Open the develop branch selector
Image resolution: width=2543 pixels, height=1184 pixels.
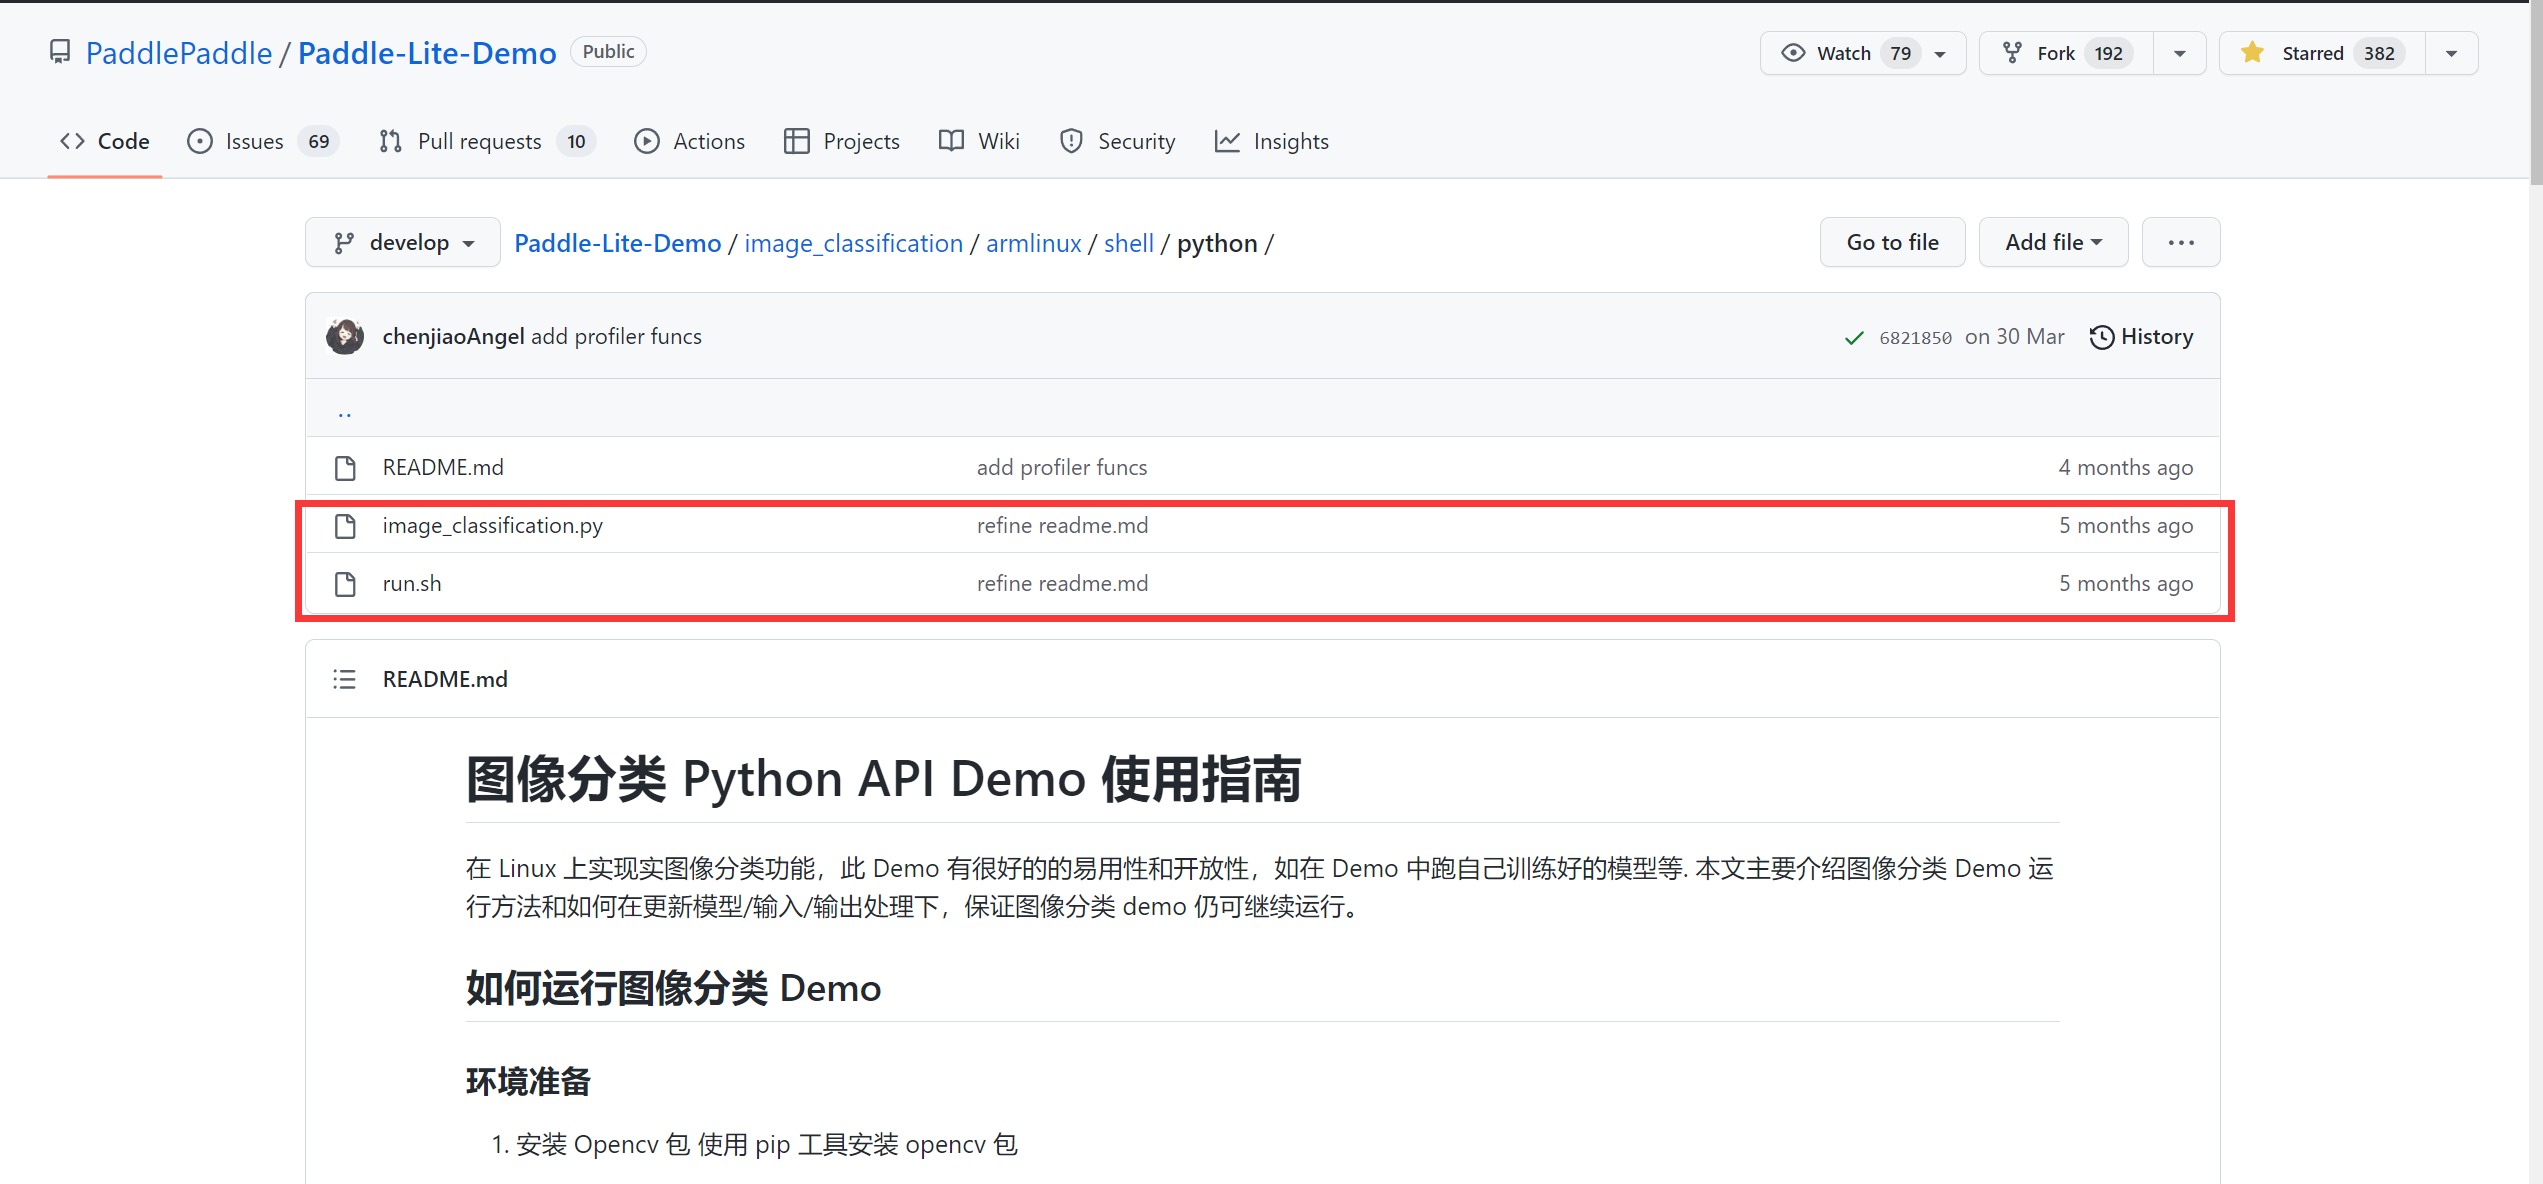click(x=402, y=242)
